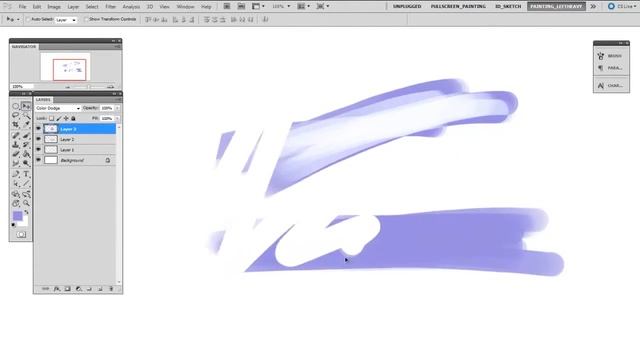Enable Show Transform Controls checkbox
Viewport: 640px width, 360px height.
point(86,19)
